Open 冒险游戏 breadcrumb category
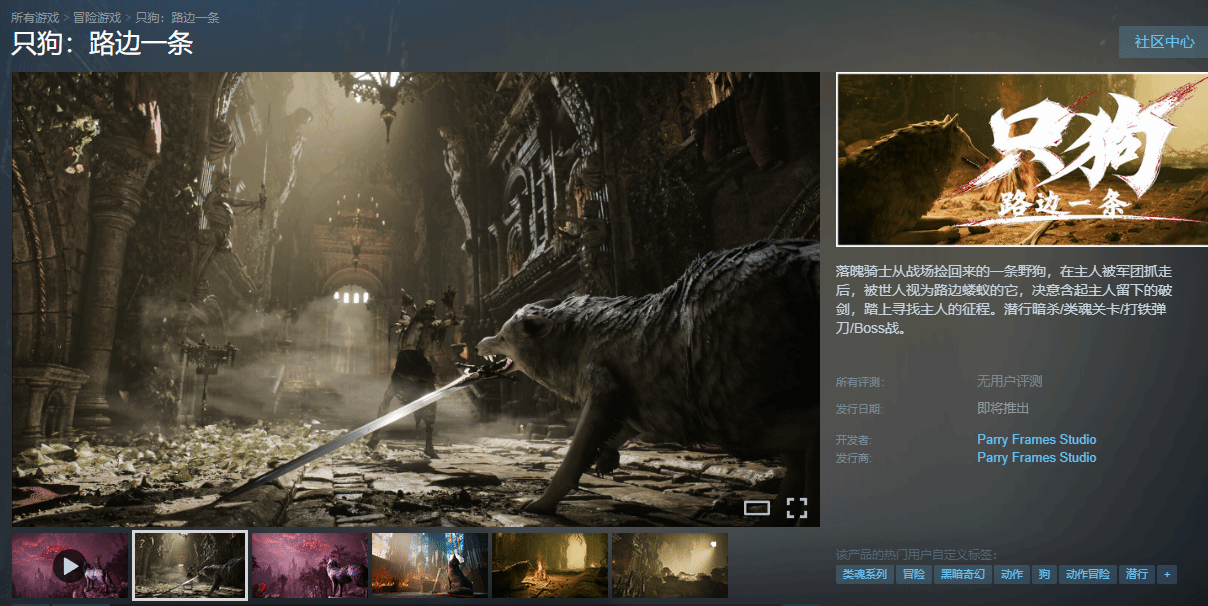Viewport: 1208px width, 606px height. click(97, 18)
